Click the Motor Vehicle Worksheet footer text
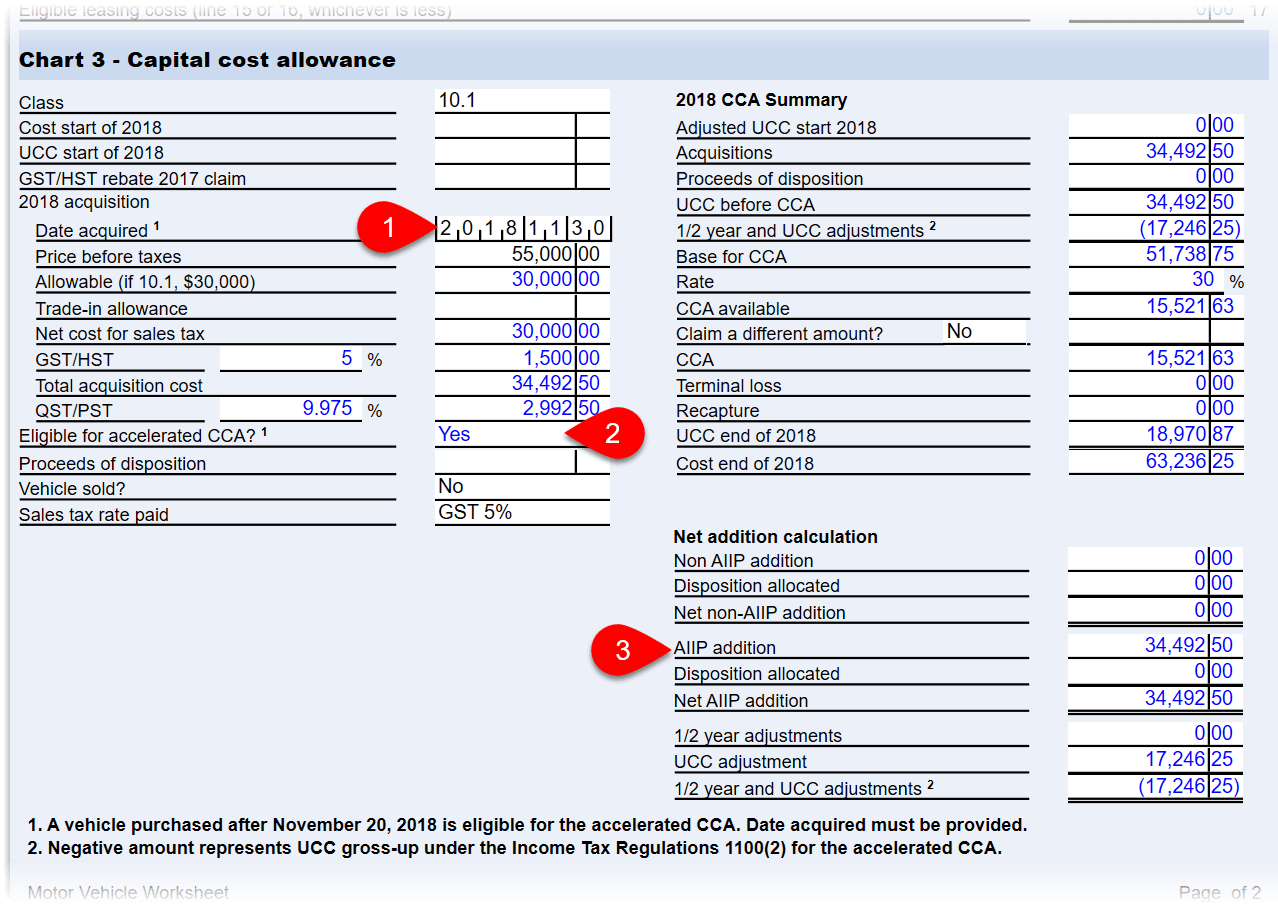Viewport: 1278px width, 908px height. coord(128,892)
